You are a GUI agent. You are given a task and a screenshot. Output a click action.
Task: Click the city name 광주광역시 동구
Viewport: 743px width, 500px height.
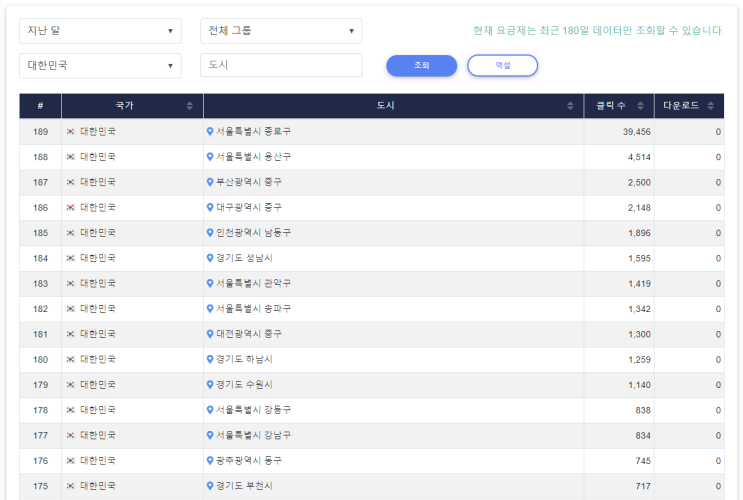pyautogui.click(x=249, y=461)
